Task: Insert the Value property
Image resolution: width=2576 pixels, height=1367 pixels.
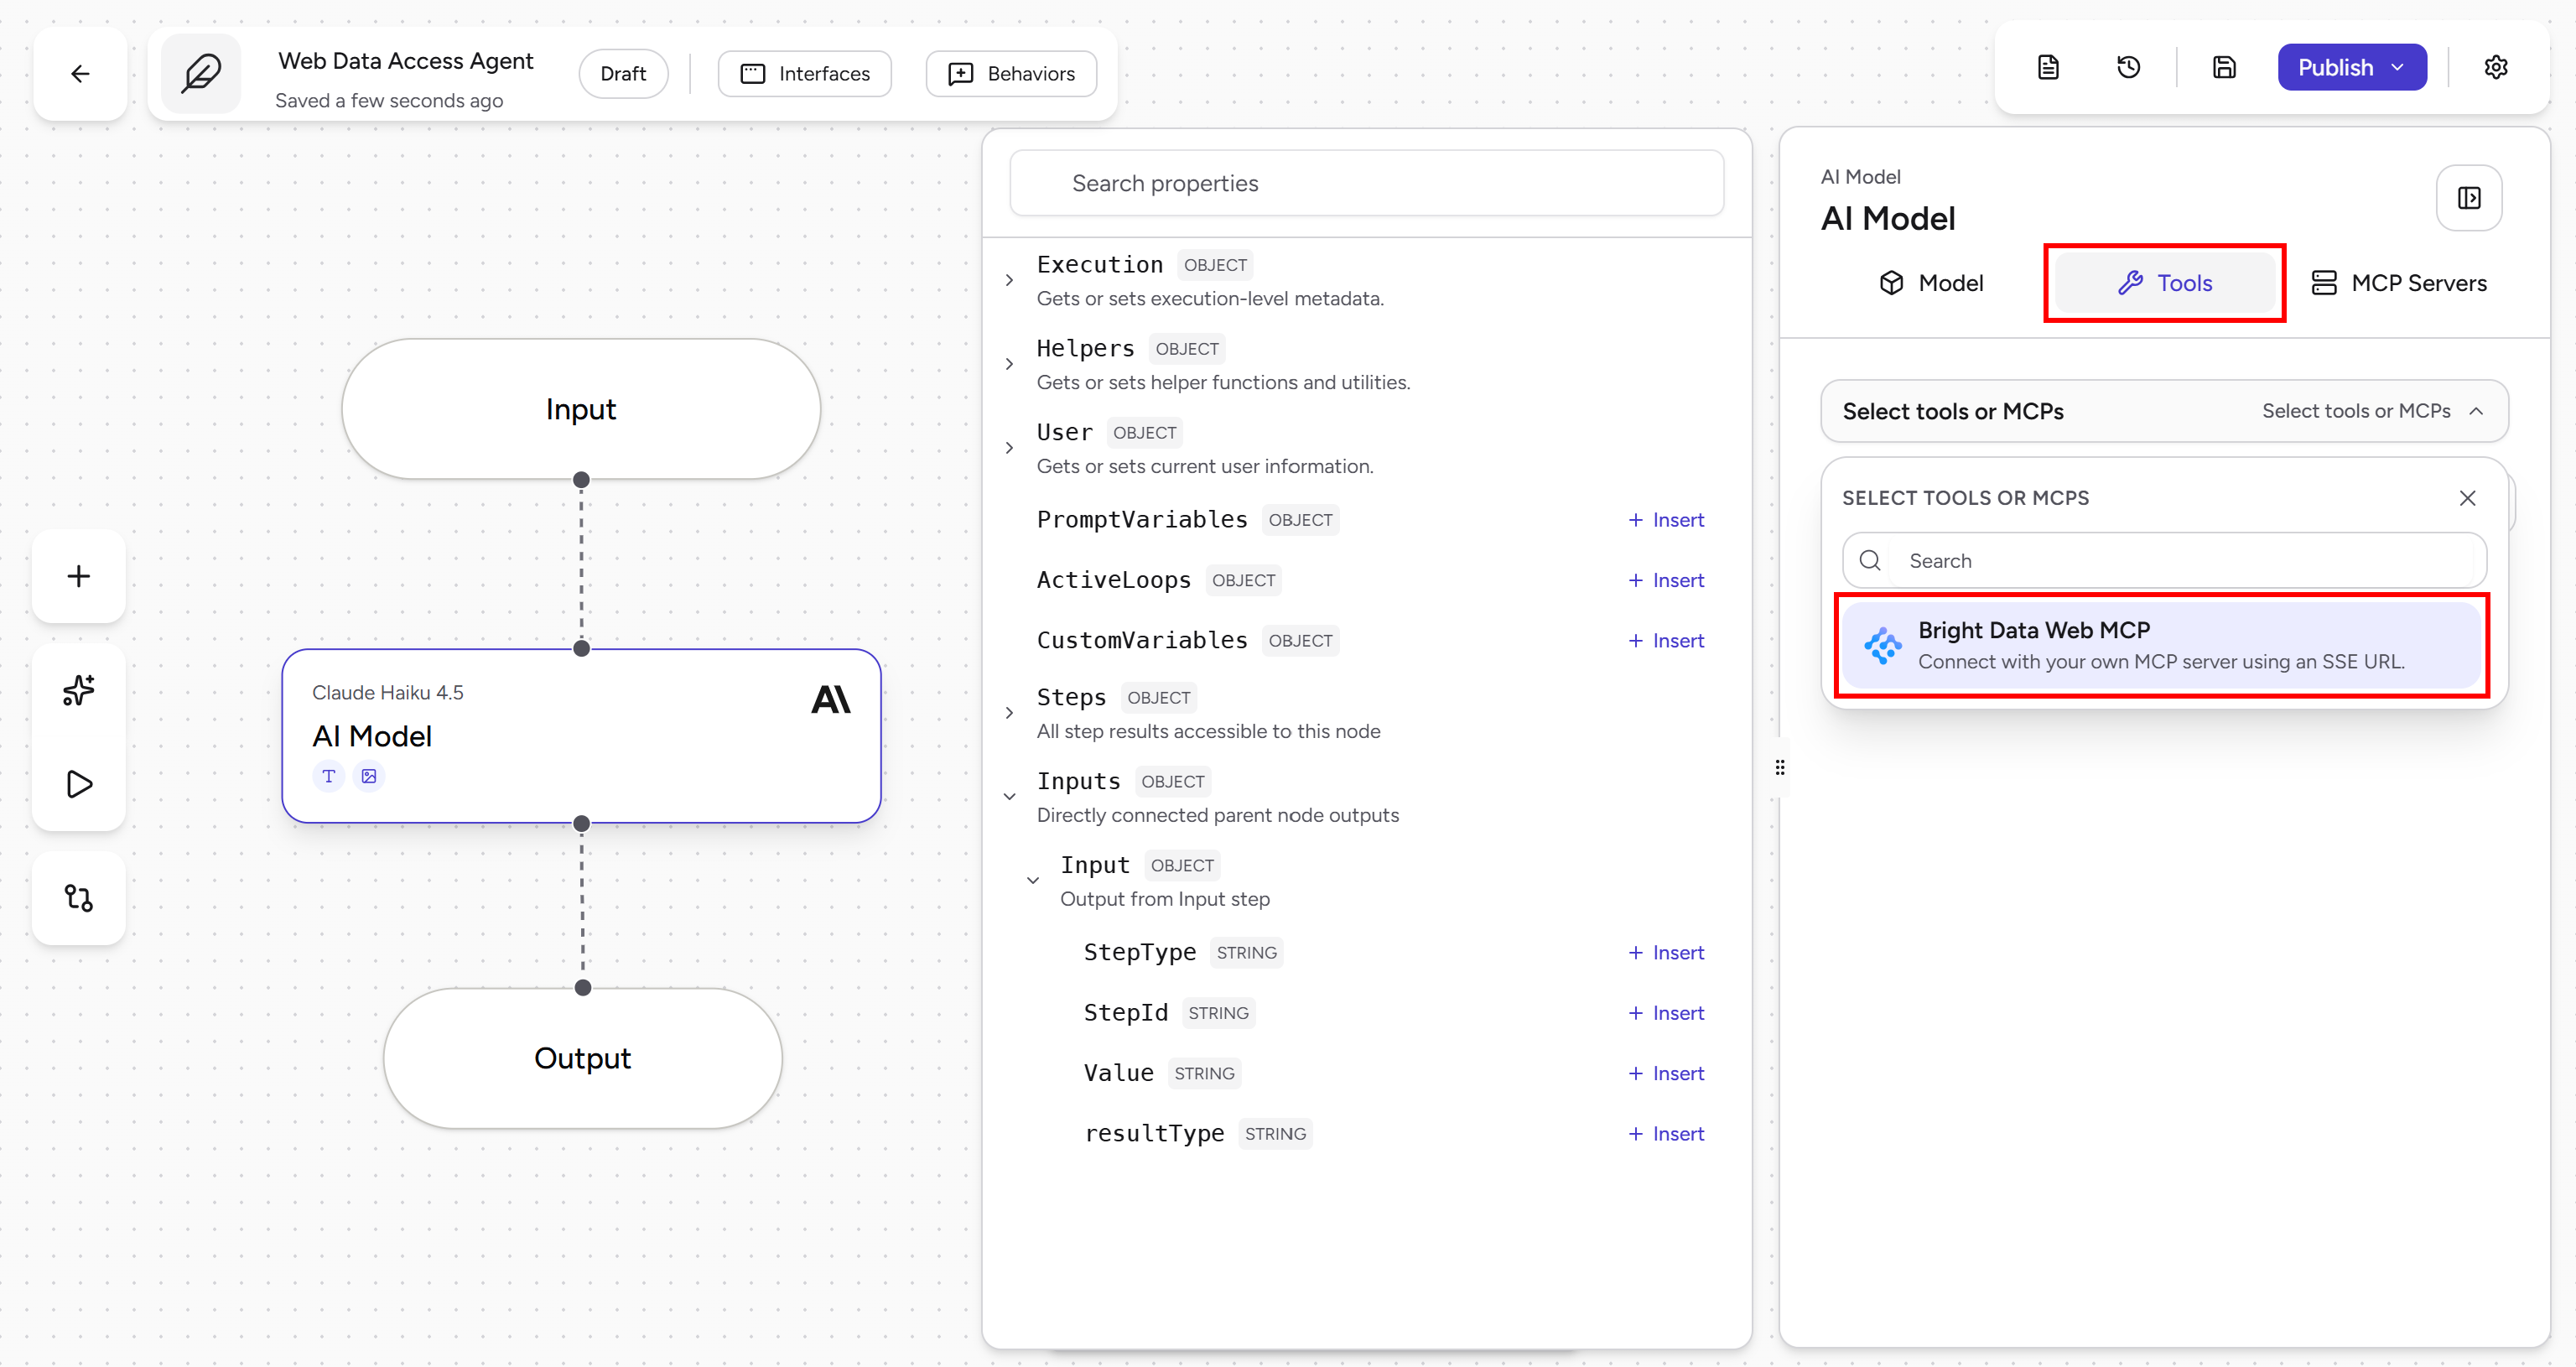Action: [x=1665, y=1073]
